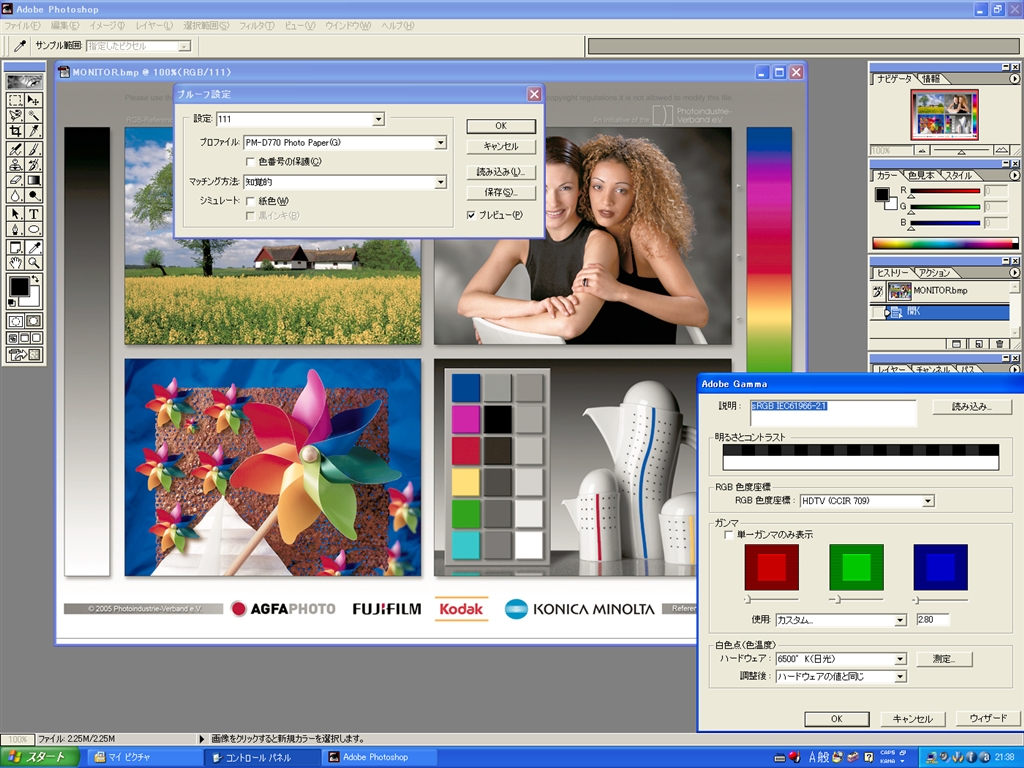This screenshot has width=1024, height=768.
Task: Enable 単一ガンマのみ表示 checkbox
Action: click(729, 535)
